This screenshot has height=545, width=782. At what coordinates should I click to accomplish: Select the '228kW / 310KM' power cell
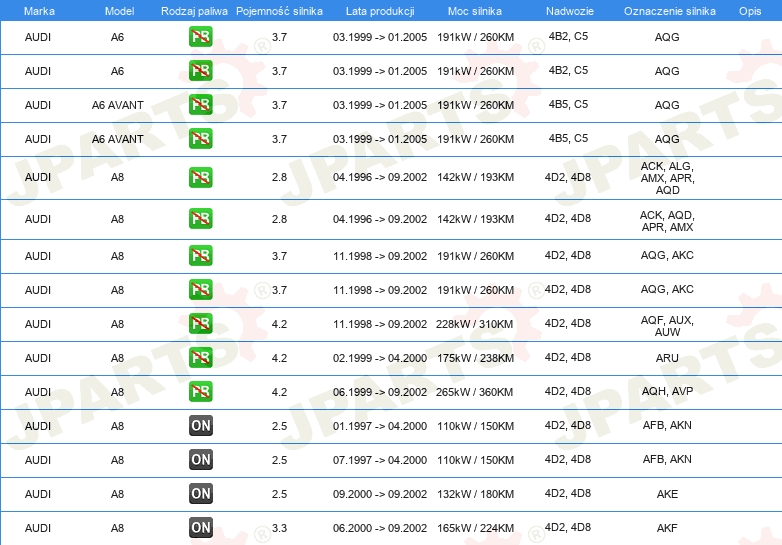(474, 324)
